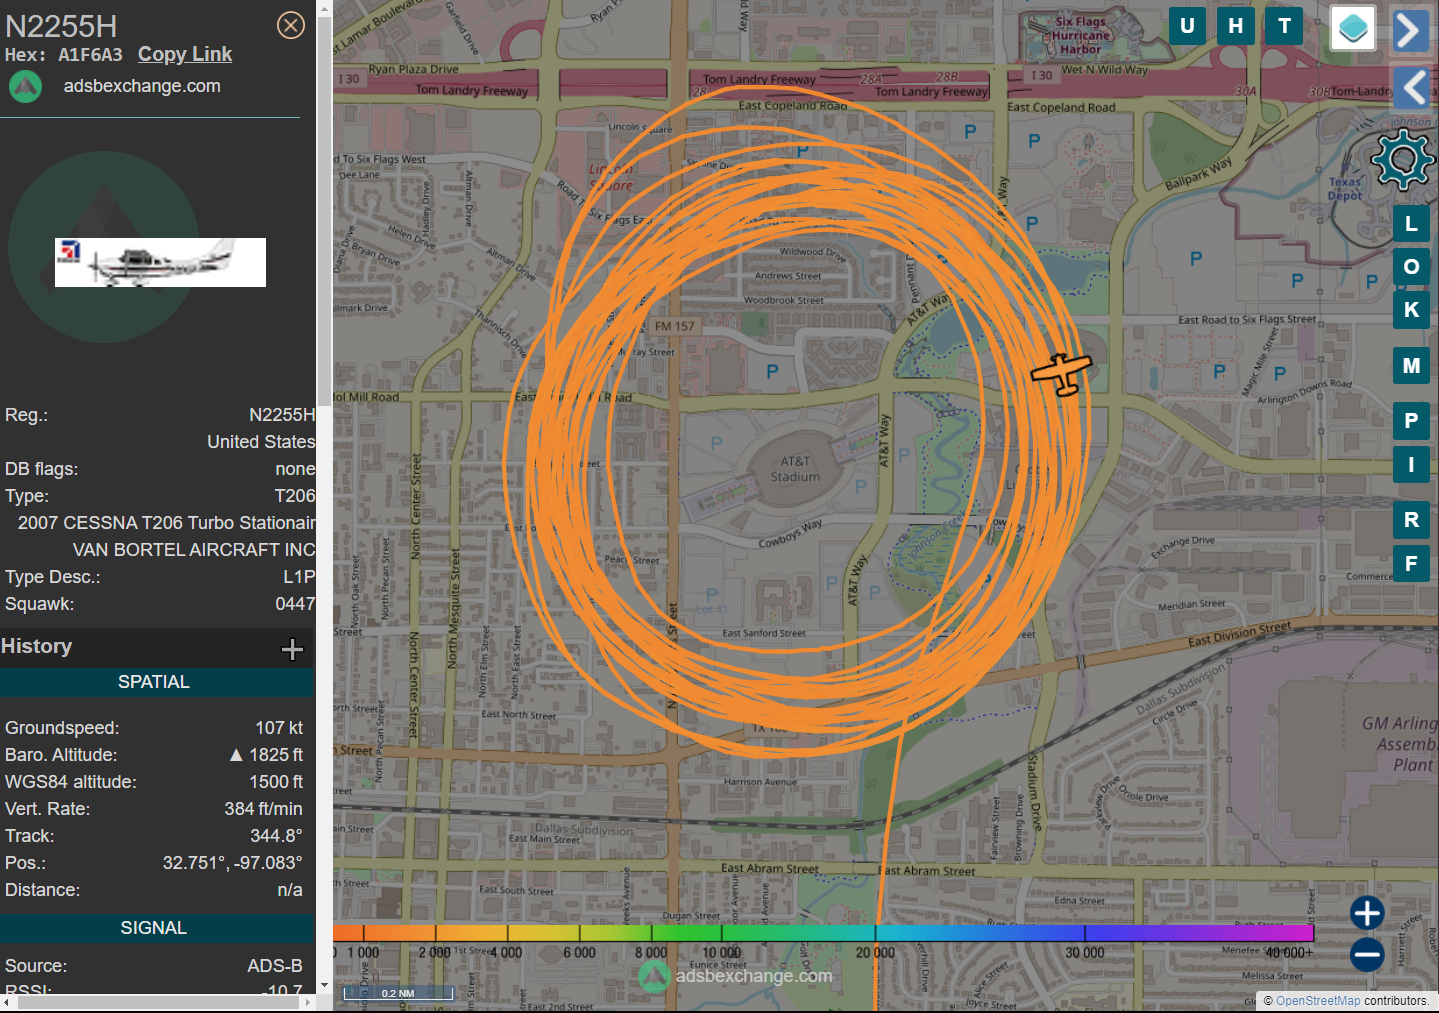Click the DB flags none value

[295, 469]
